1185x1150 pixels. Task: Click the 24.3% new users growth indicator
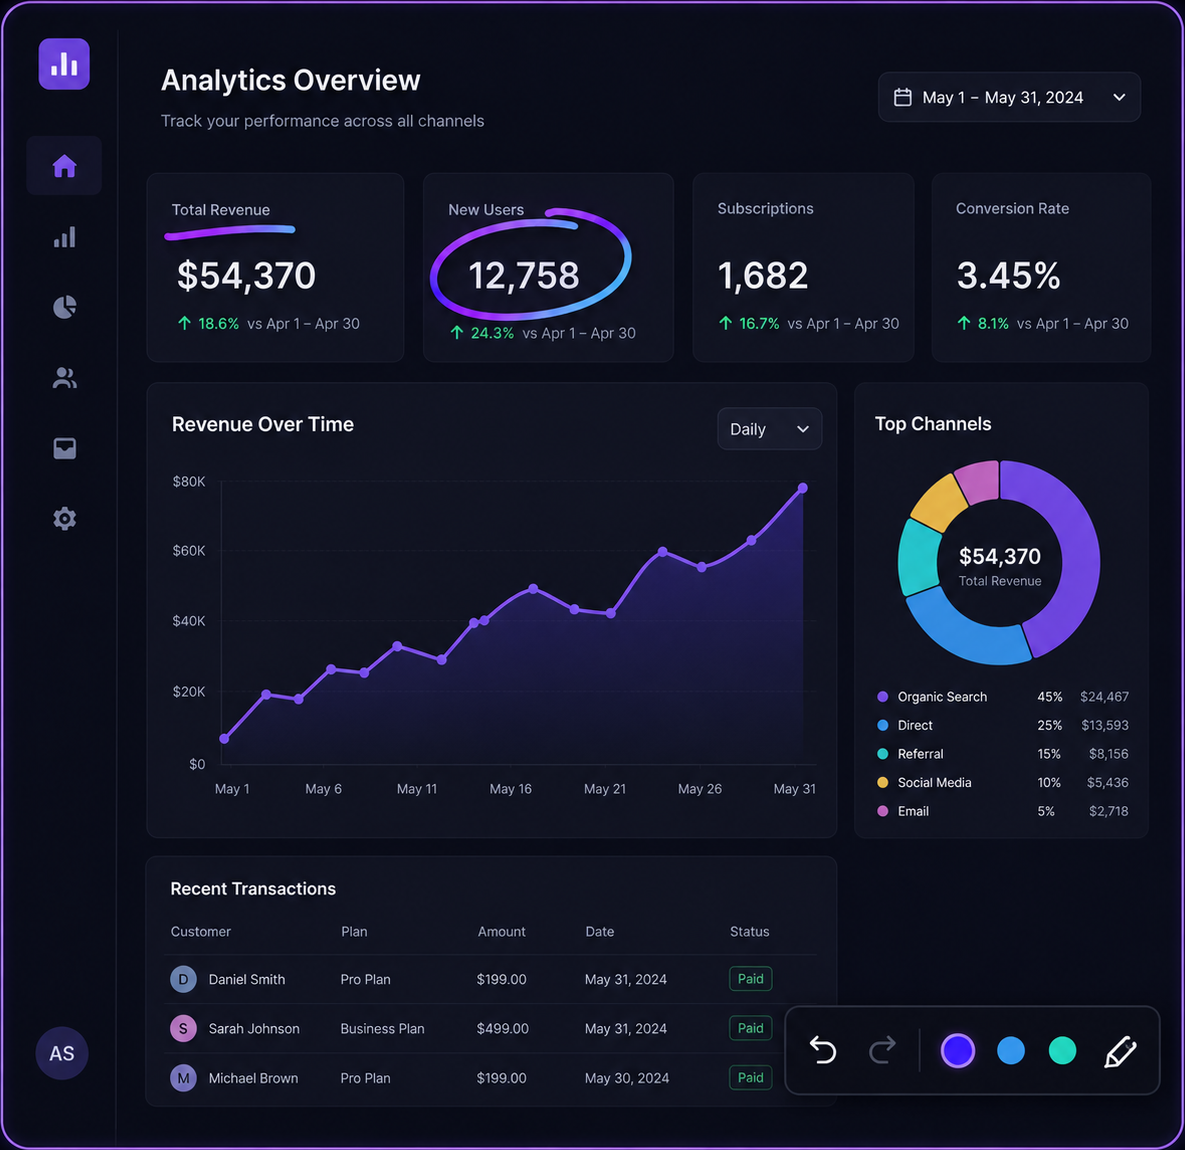482,333
